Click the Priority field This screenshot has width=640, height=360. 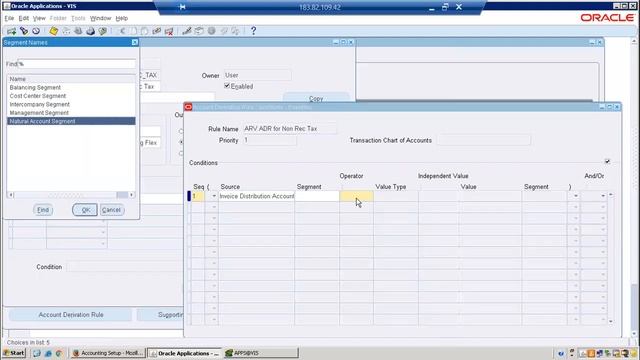tap(269, 140)
